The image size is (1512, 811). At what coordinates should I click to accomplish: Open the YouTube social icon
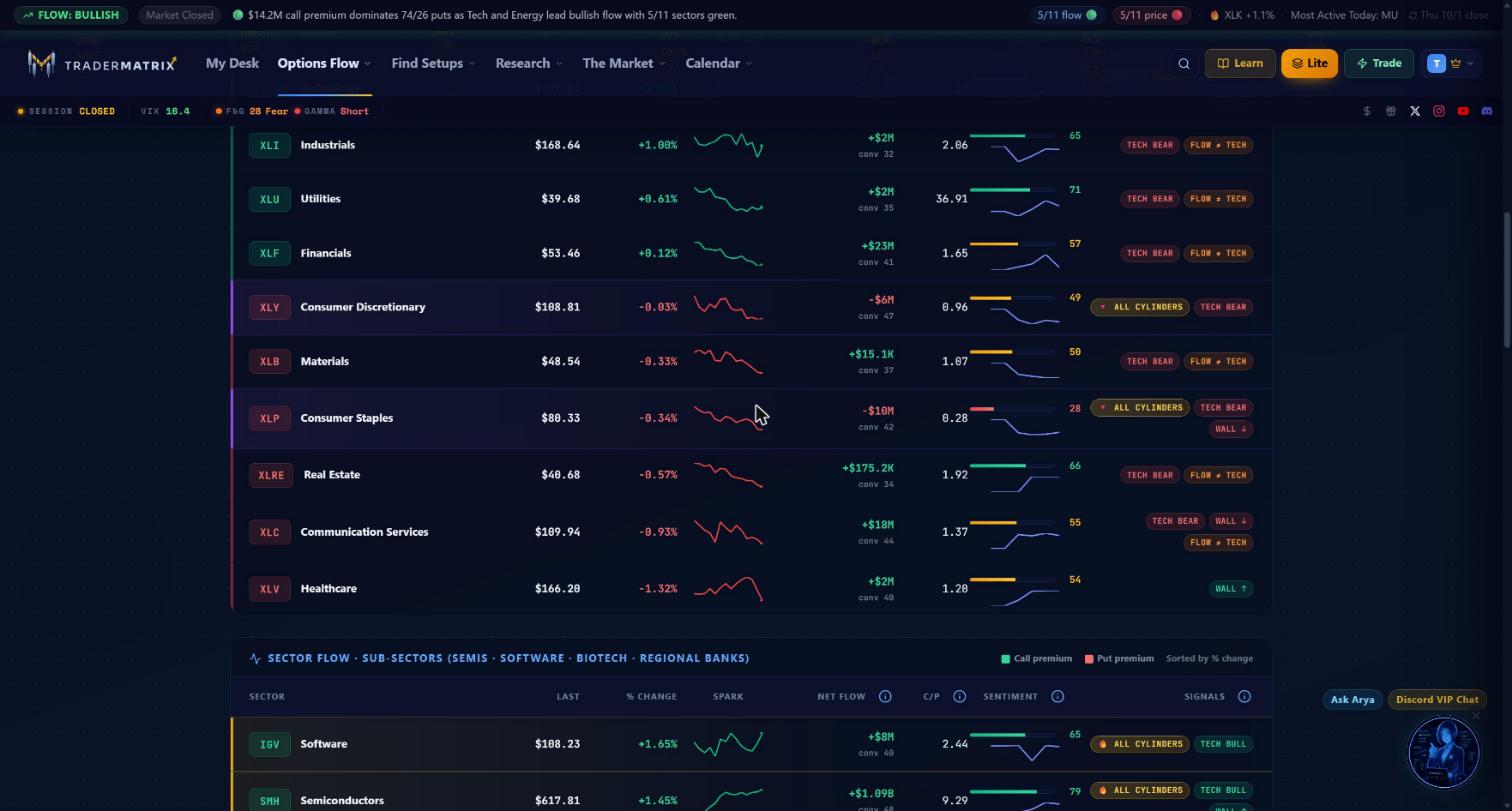click(1463, 111)
